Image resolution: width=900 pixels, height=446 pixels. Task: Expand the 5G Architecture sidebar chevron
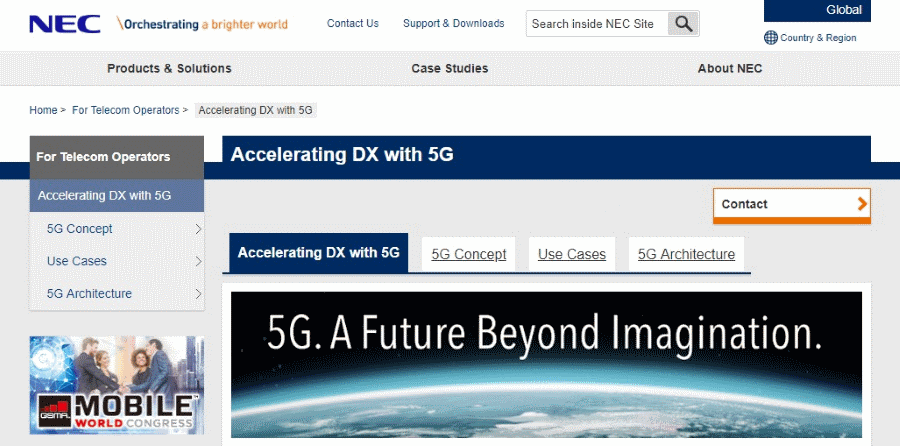pyautogui.click(x=198, y=294)
